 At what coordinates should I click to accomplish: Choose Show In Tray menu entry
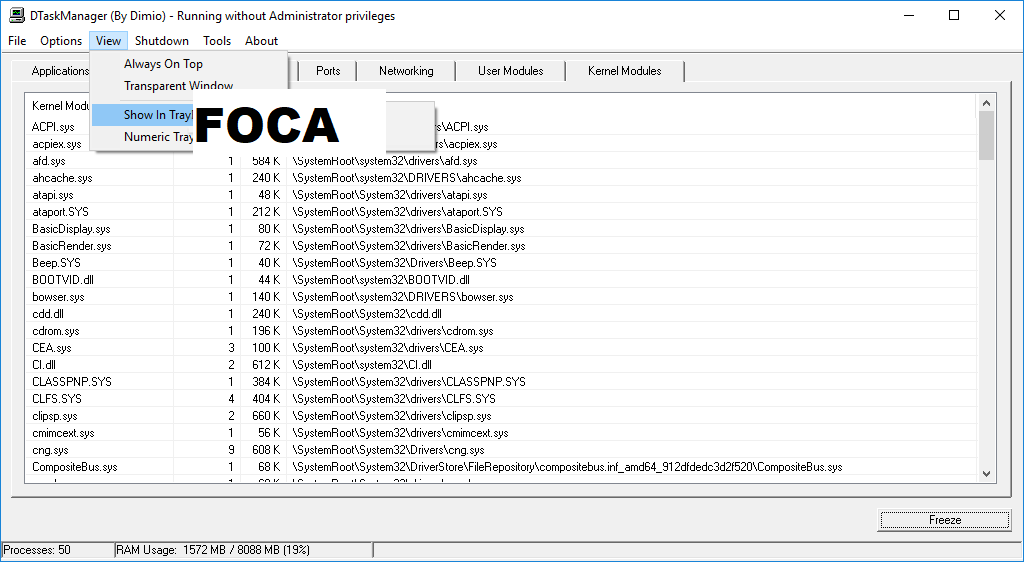[x=142, y=115]
